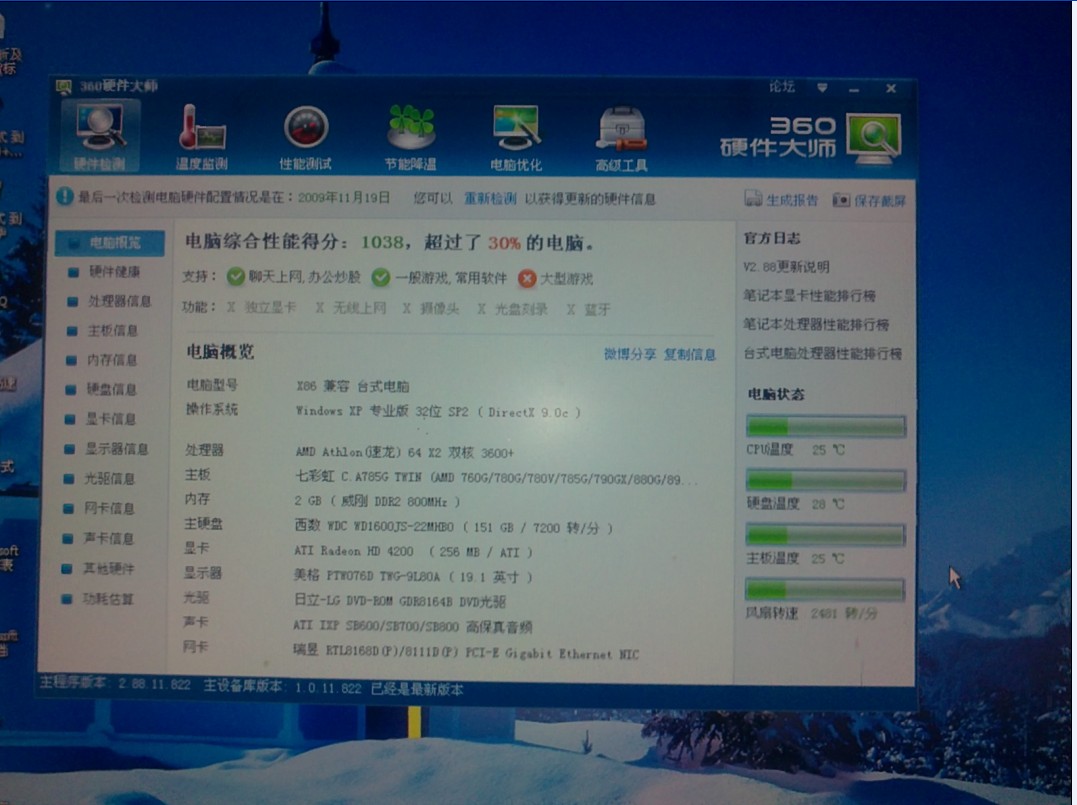Screen dimensions: 1077x805
Task: Open the 节能降温 energy saving tool
Action: pyautogui.click(x=411, y=137)
